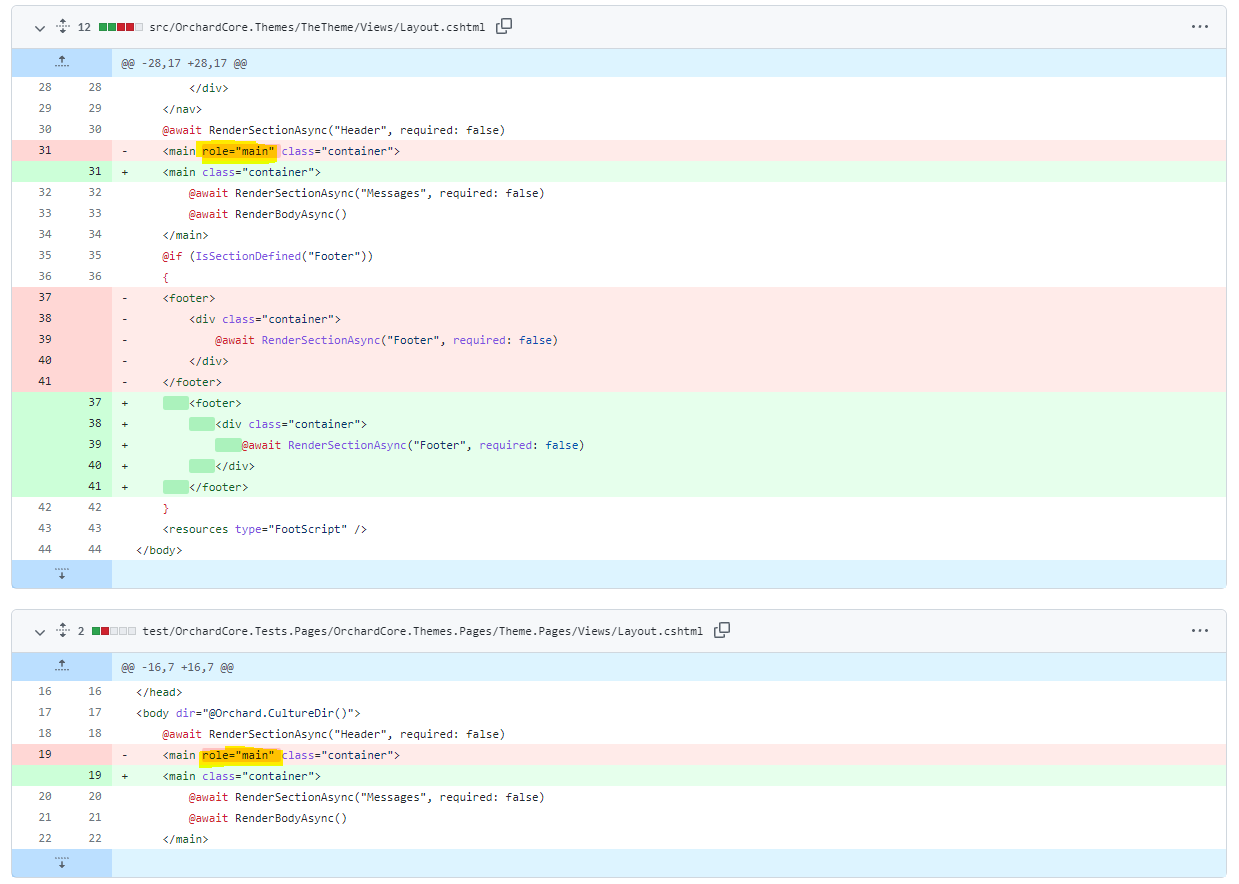1239x884 pixels.
Task: Select deleted line number 31
Action: [44, 151]
